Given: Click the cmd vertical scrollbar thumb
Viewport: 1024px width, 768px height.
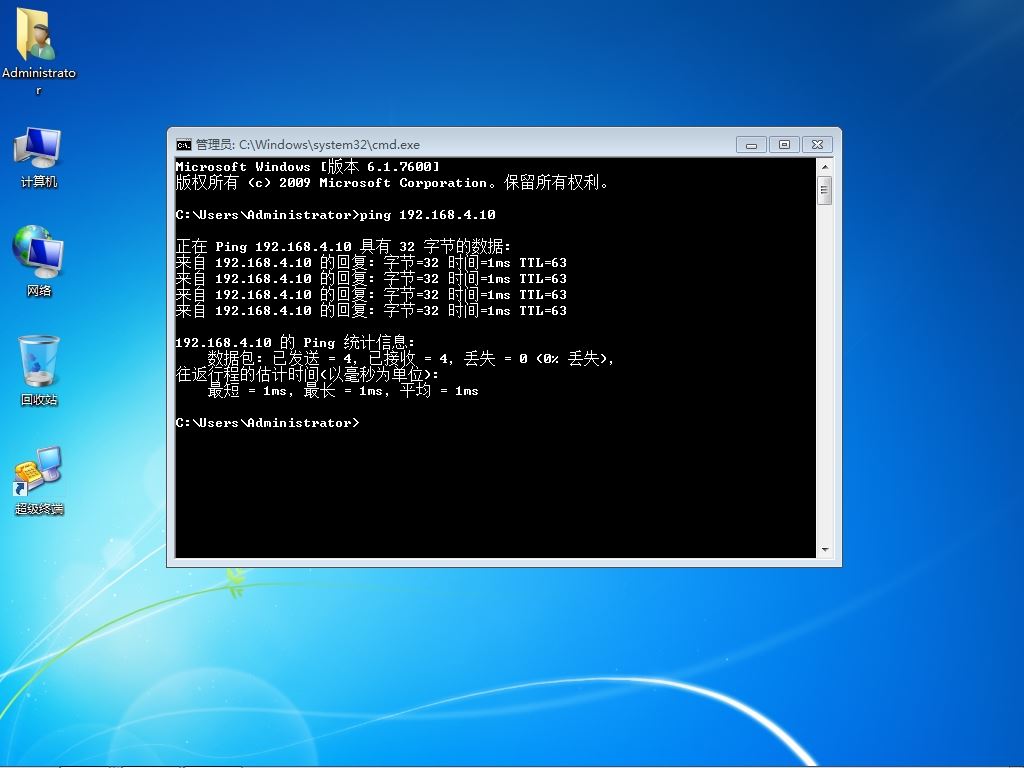Looking at the screenshot, I should [x=825, y=191].
